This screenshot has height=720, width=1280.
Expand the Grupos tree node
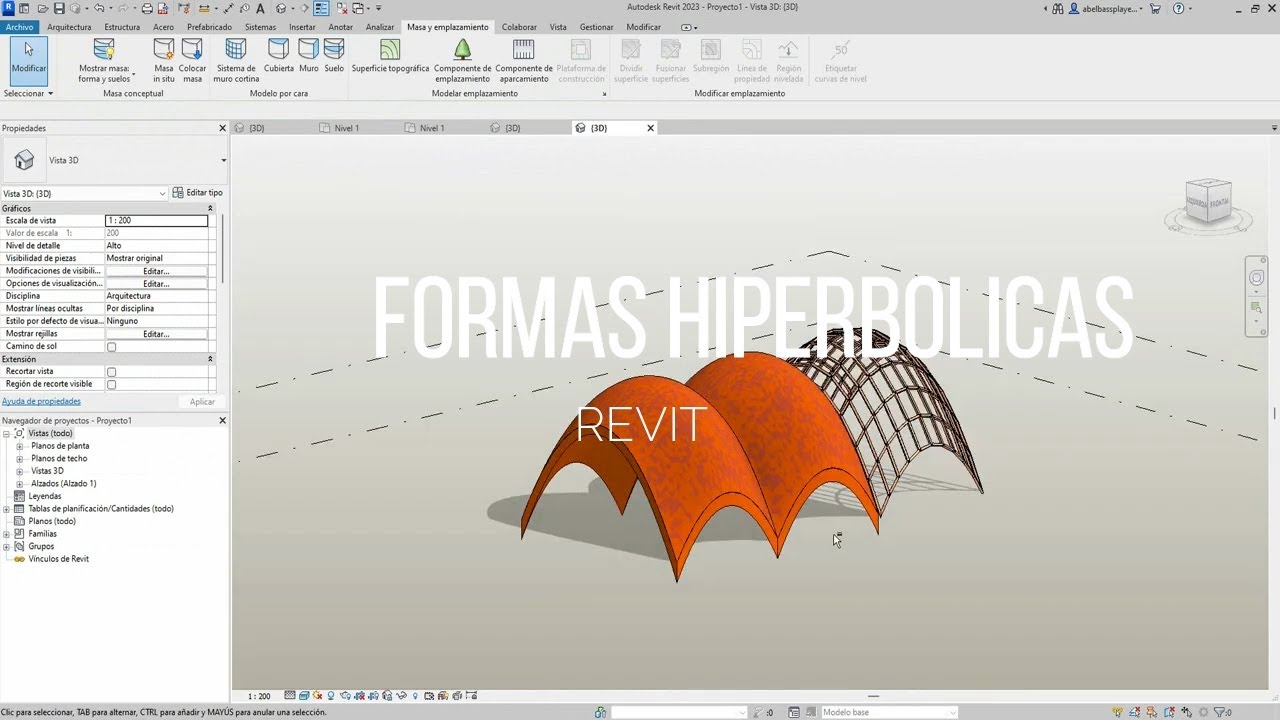[7, 546]
